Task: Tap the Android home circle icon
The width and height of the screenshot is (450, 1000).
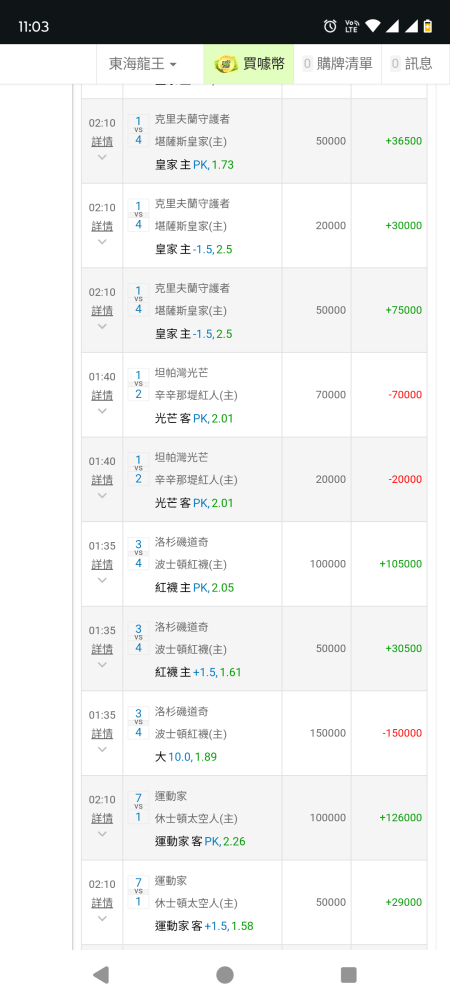Action: click(225, 974)
